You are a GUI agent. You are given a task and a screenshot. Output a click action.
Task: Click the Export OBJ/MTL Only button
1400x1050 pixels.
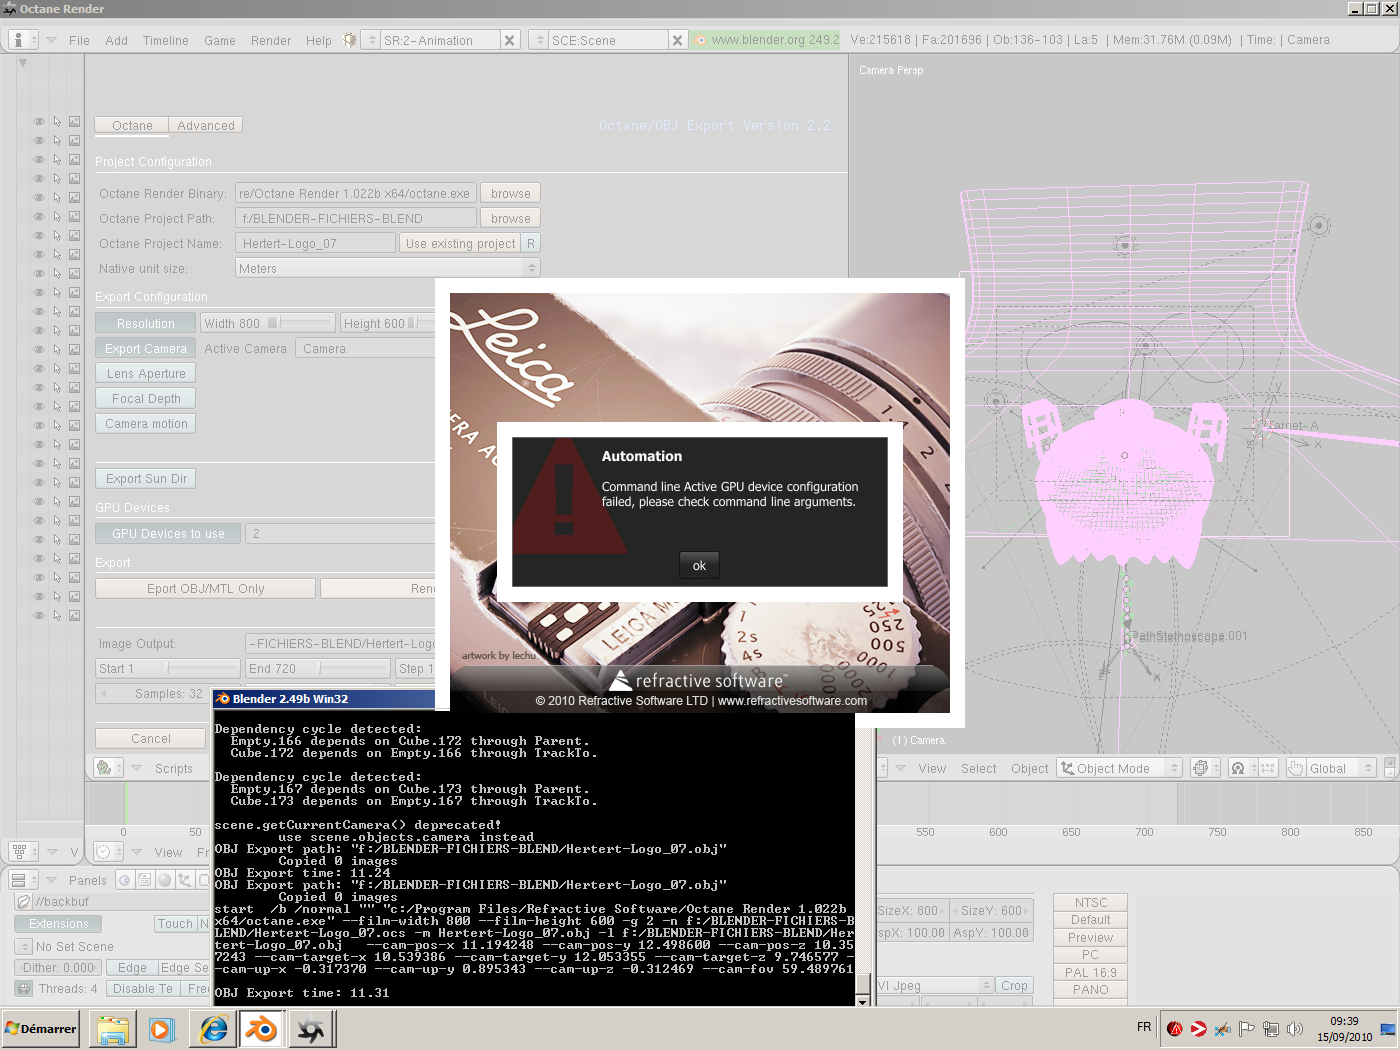click(205, 588)
